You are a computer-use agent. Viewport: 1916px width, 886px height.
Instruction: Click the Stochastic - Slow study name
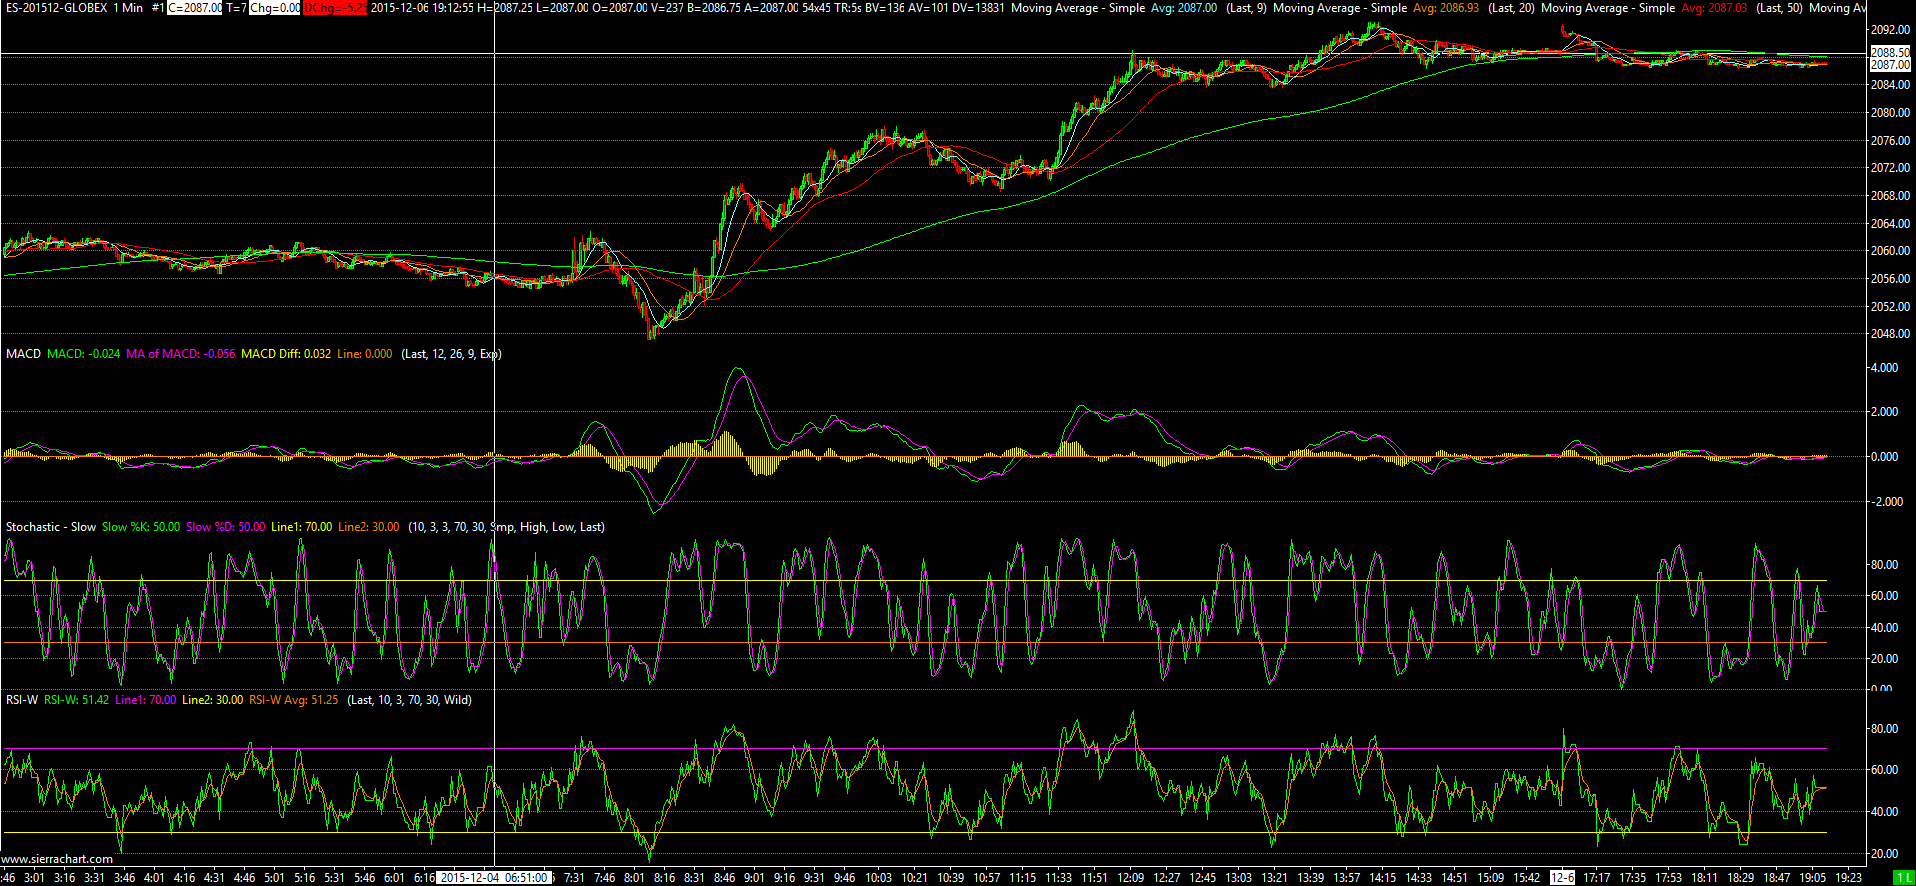click(51, 527)
